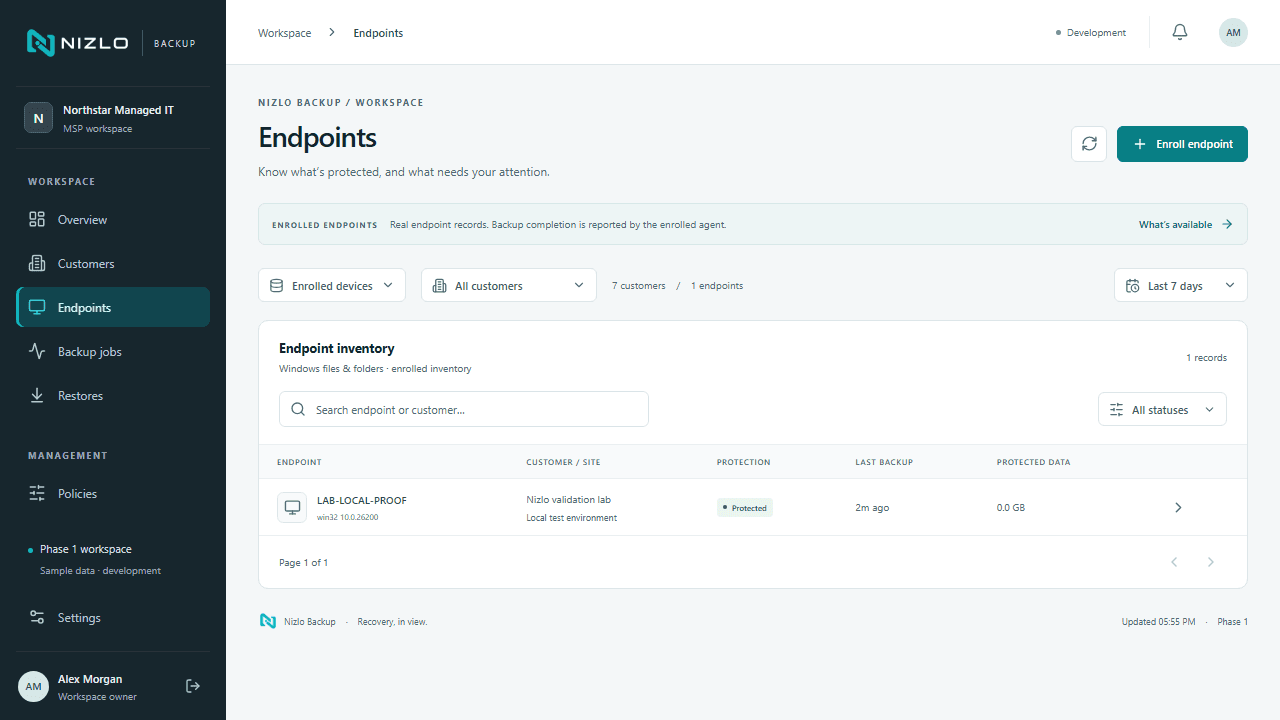Click the Northstar workspace N badge
Image resolution: width=1280 pixels, height=720 pixels.
(x=38, y=117)
